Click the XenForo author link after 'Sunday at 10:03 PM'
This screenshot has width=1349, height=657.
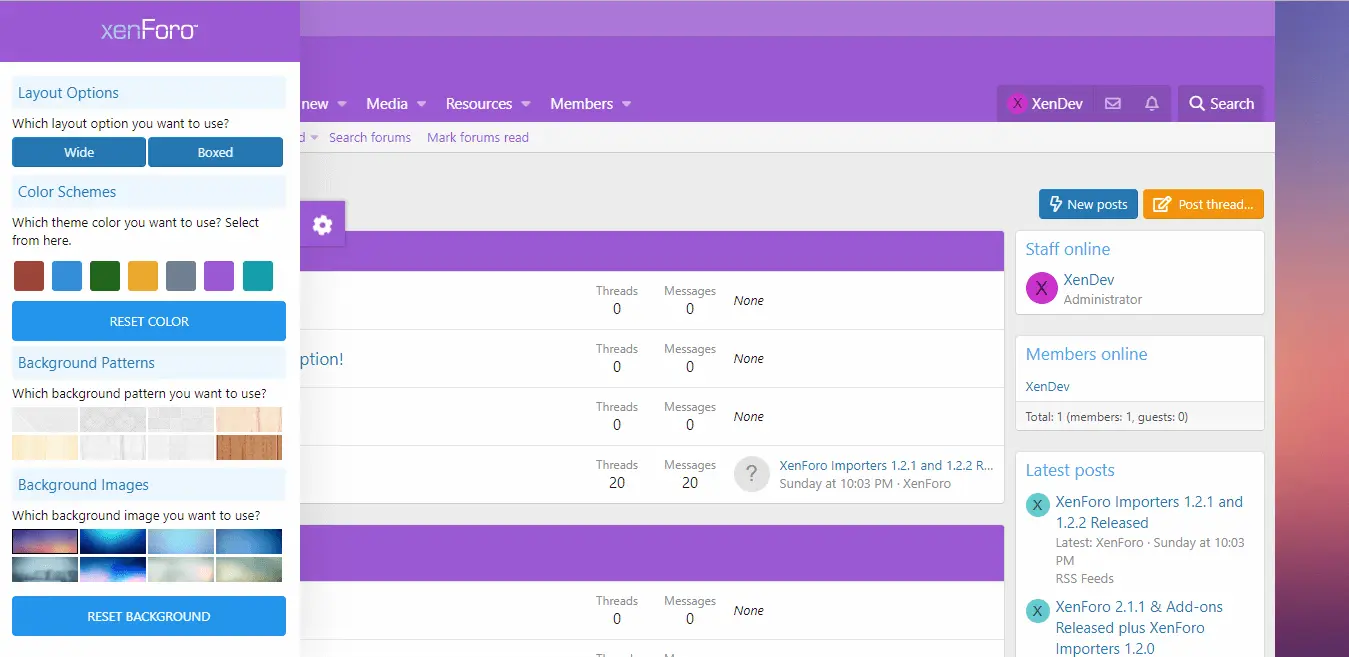click(x=927, y=483)
